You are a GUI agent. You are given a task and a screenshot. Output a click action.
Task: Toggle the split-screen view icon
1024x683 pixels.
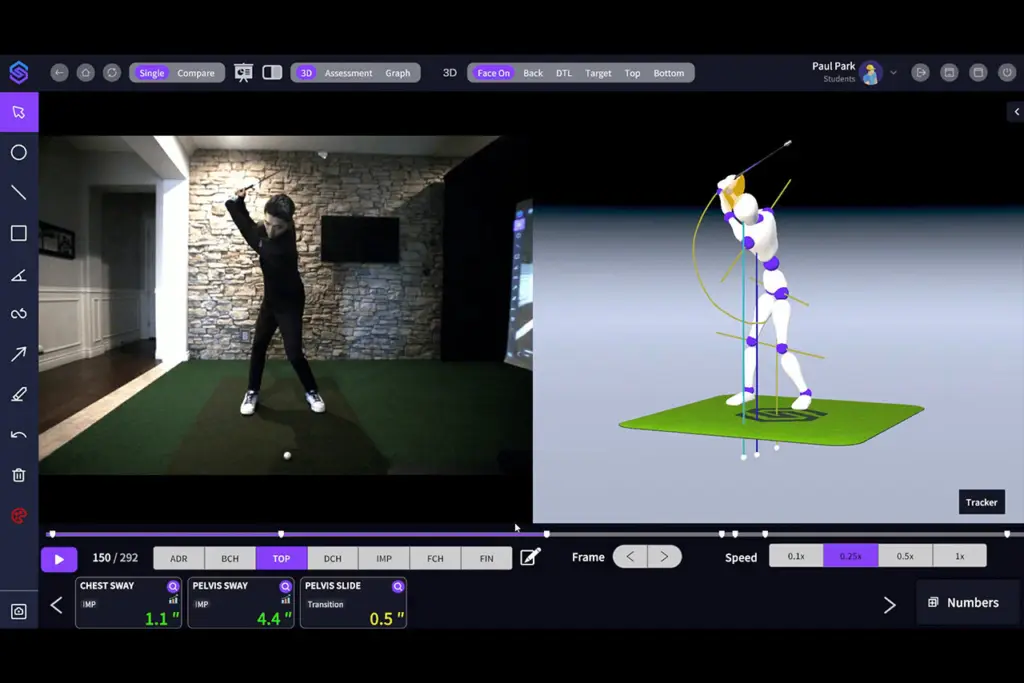click(272, 73)
